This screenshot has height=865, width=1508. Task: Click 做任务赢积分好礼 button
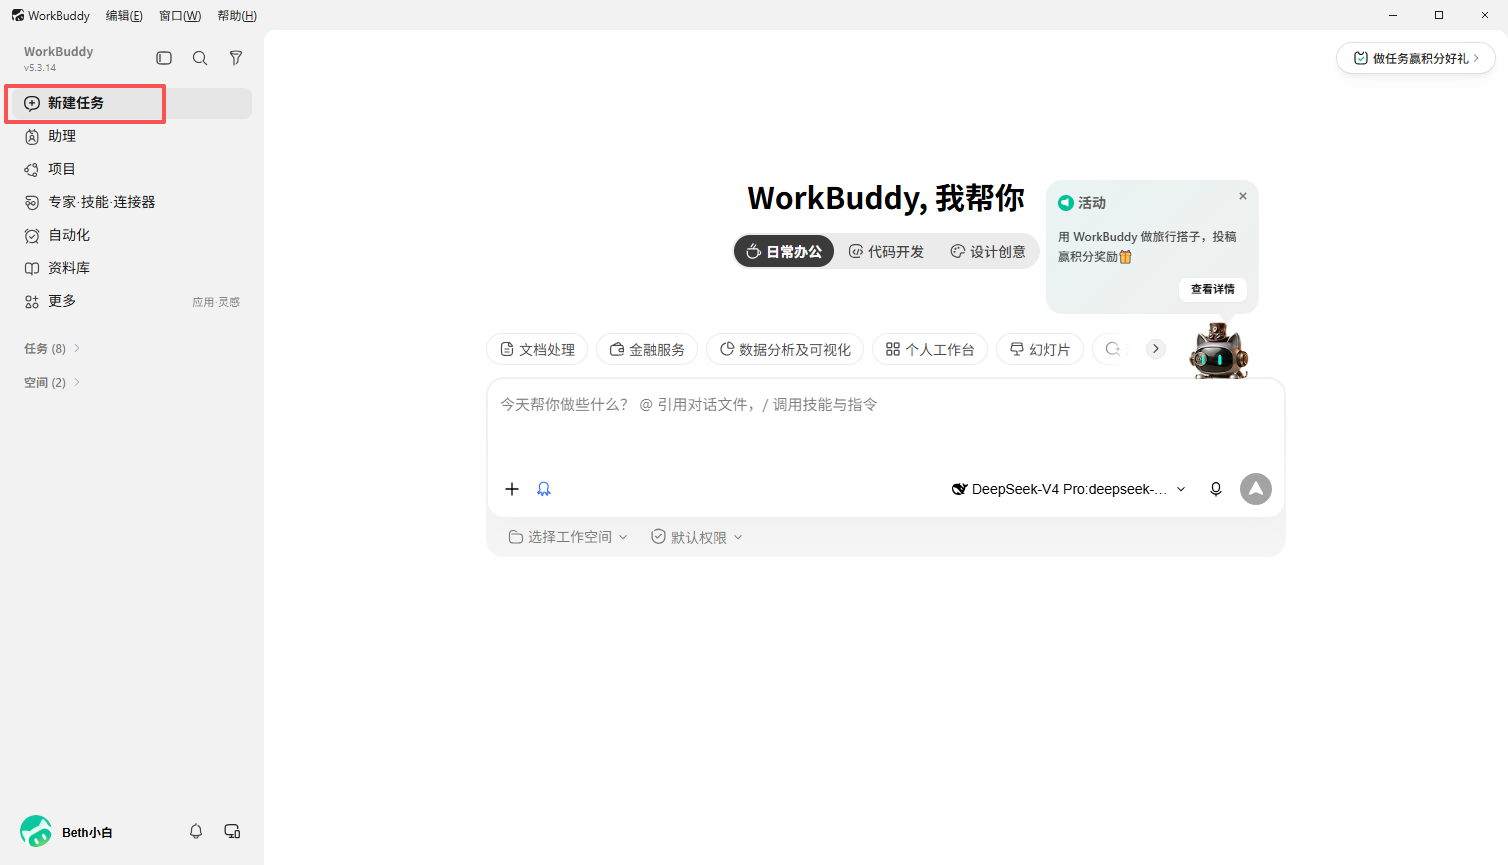[1416, 58]
